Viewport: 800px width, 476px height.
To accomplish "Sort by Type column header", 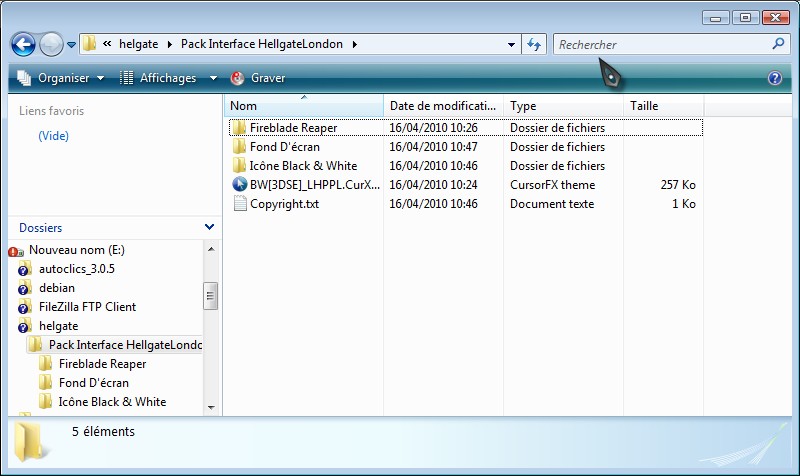I will (563, 106).
